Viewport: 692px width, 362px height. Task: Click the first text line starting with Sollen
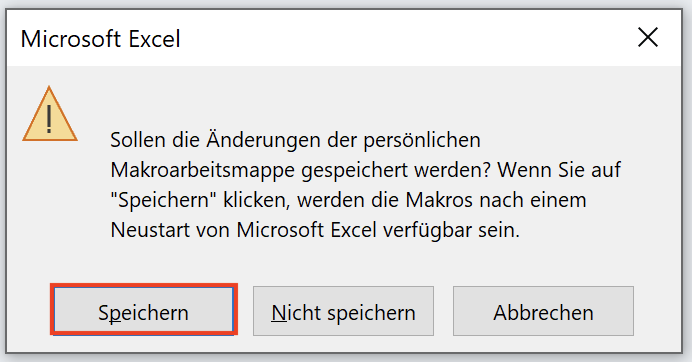(x=295, y=140)
